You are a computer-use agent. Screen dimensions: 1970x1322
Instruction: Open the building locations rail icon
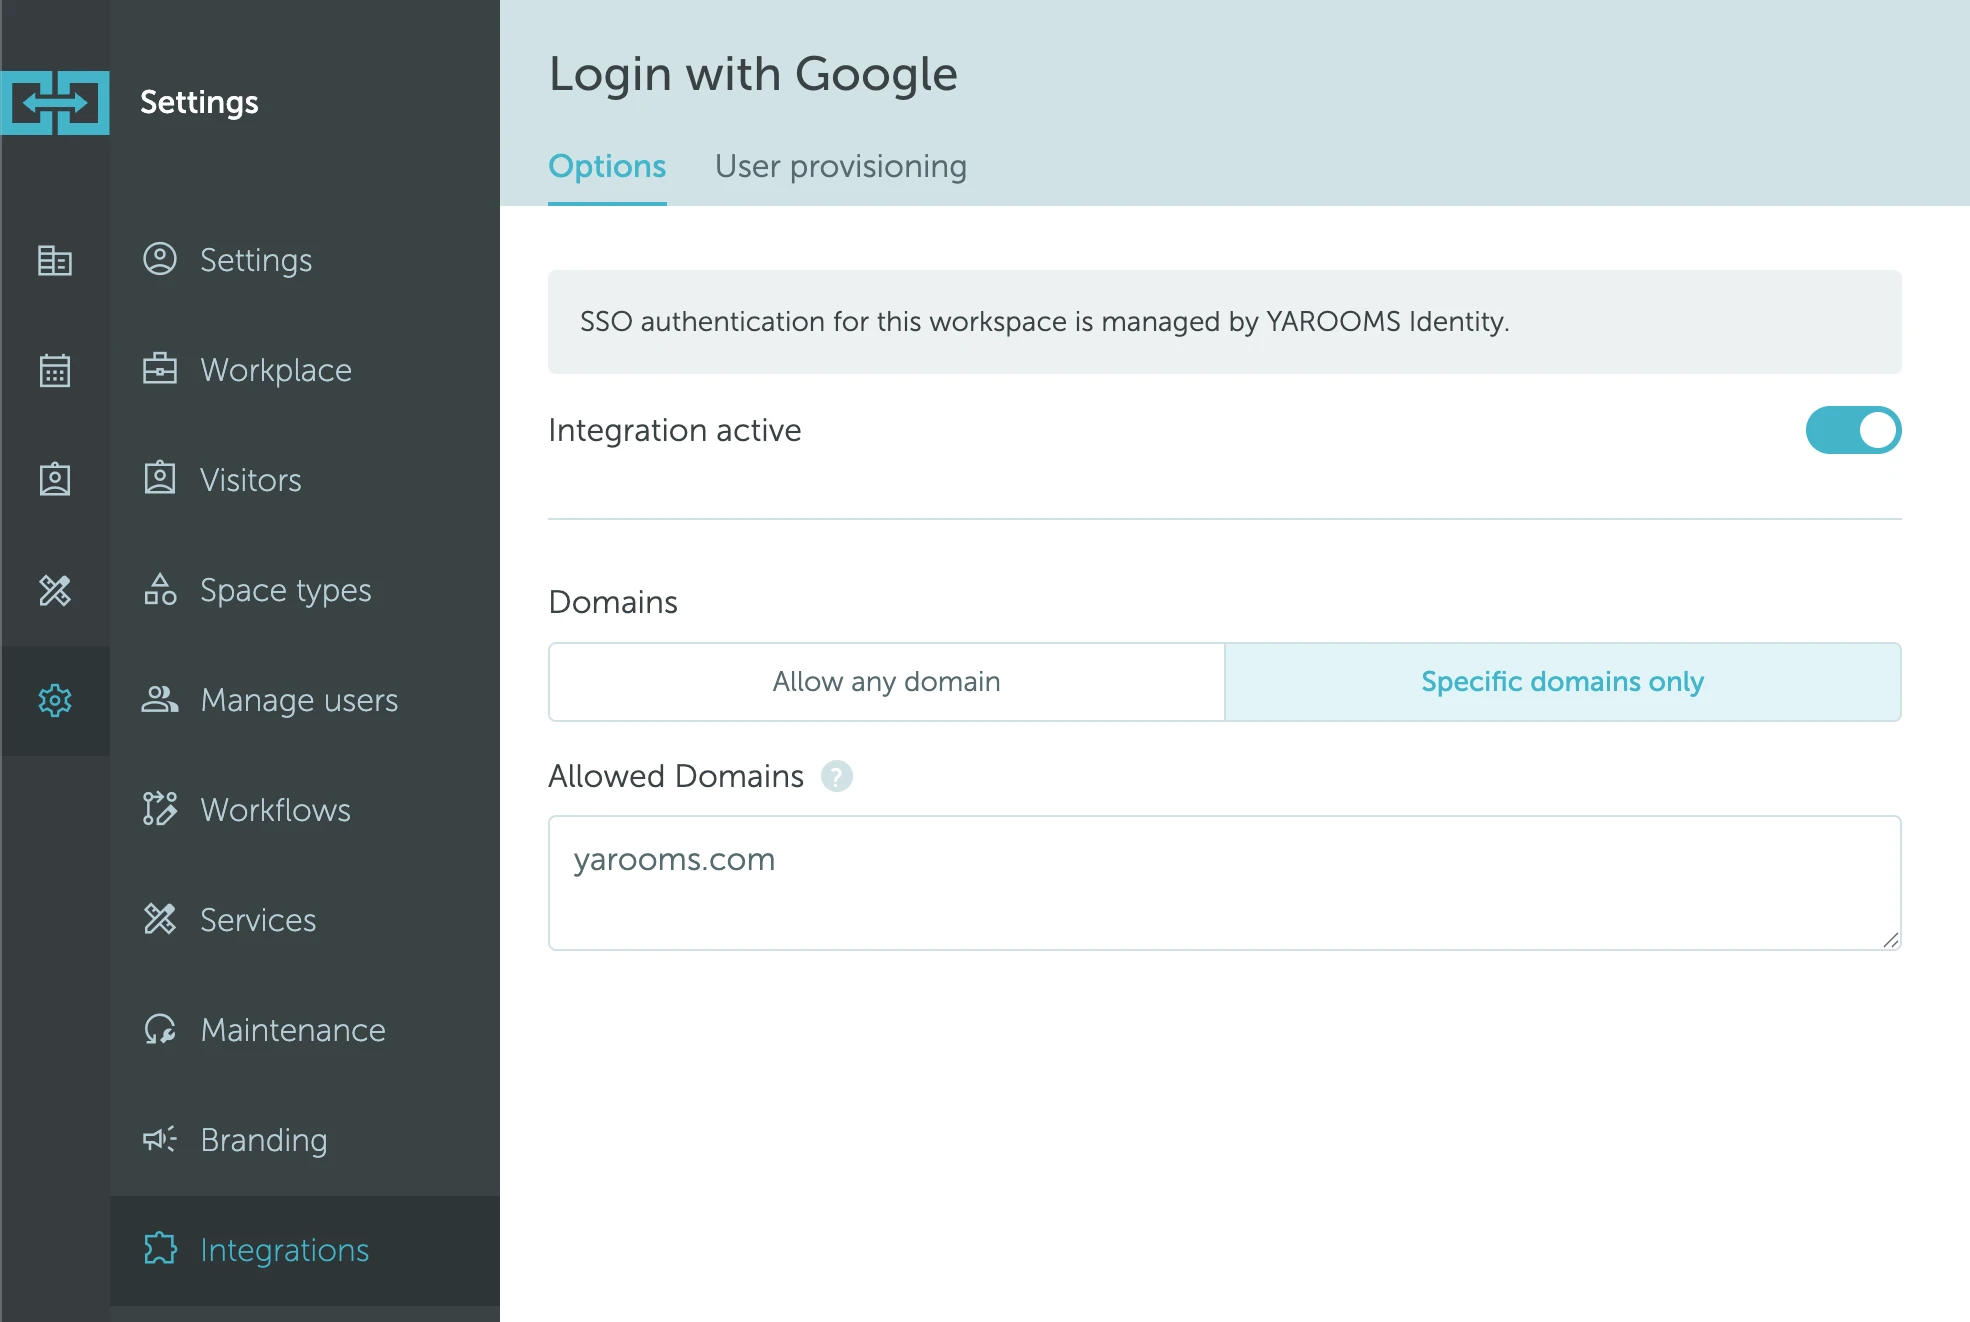(x=55, y=260)
